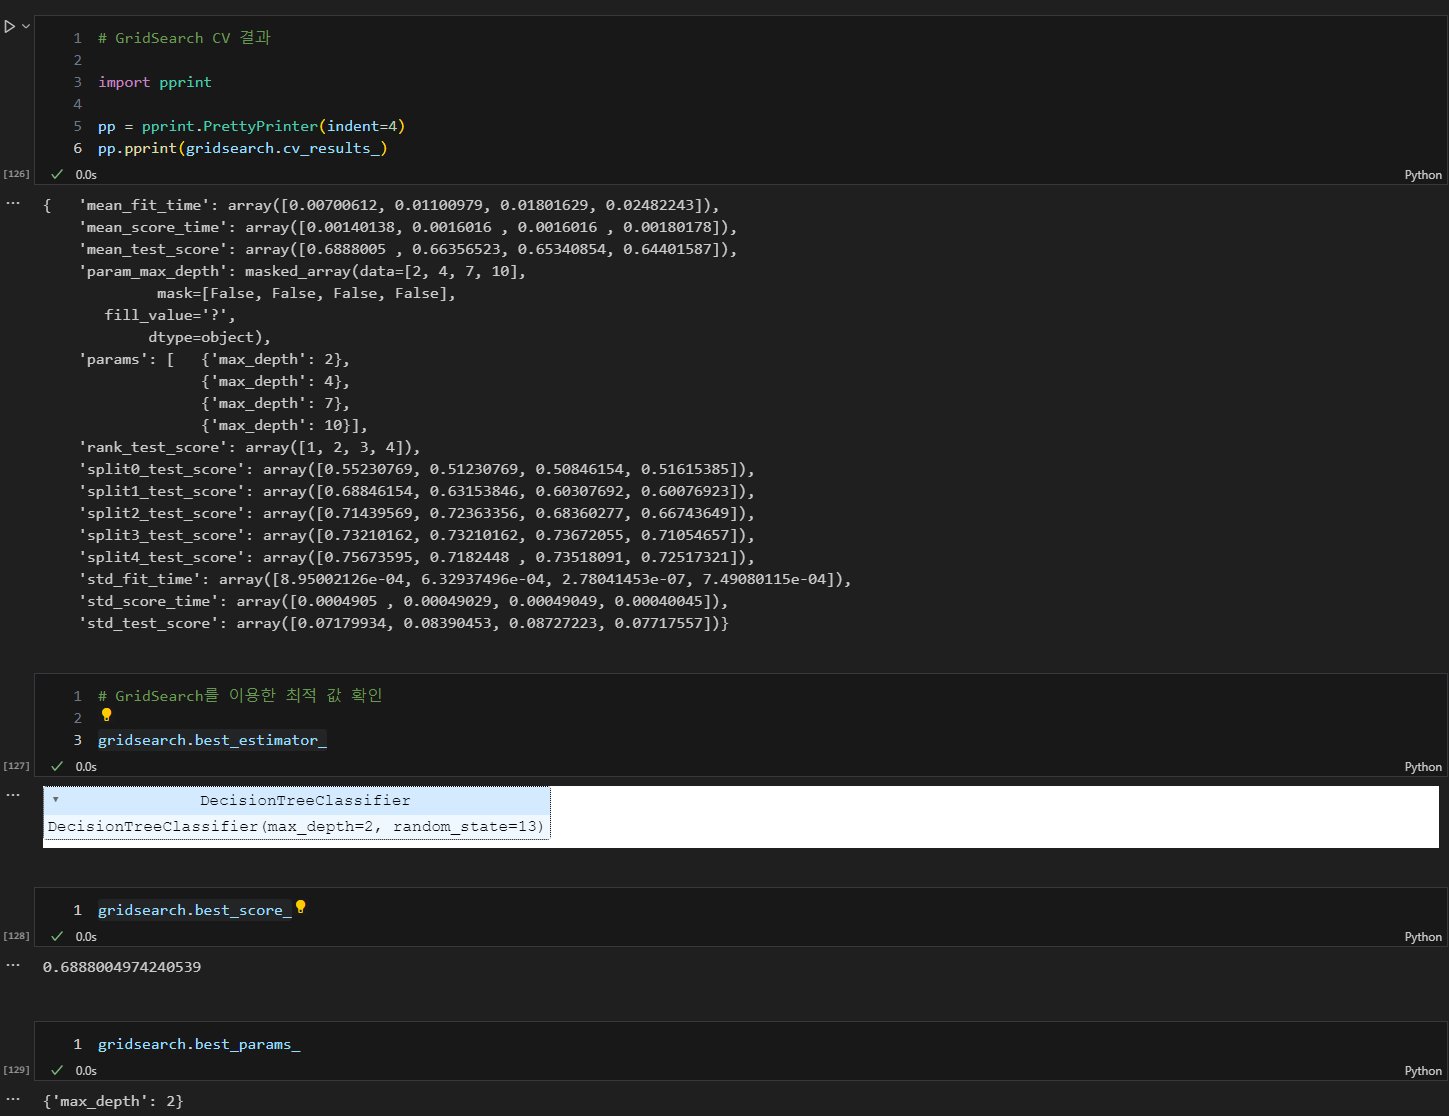This screenshot has width=1449, height=1116.
Task: Click success checkmark of cell 128
Action: (57, 936)
